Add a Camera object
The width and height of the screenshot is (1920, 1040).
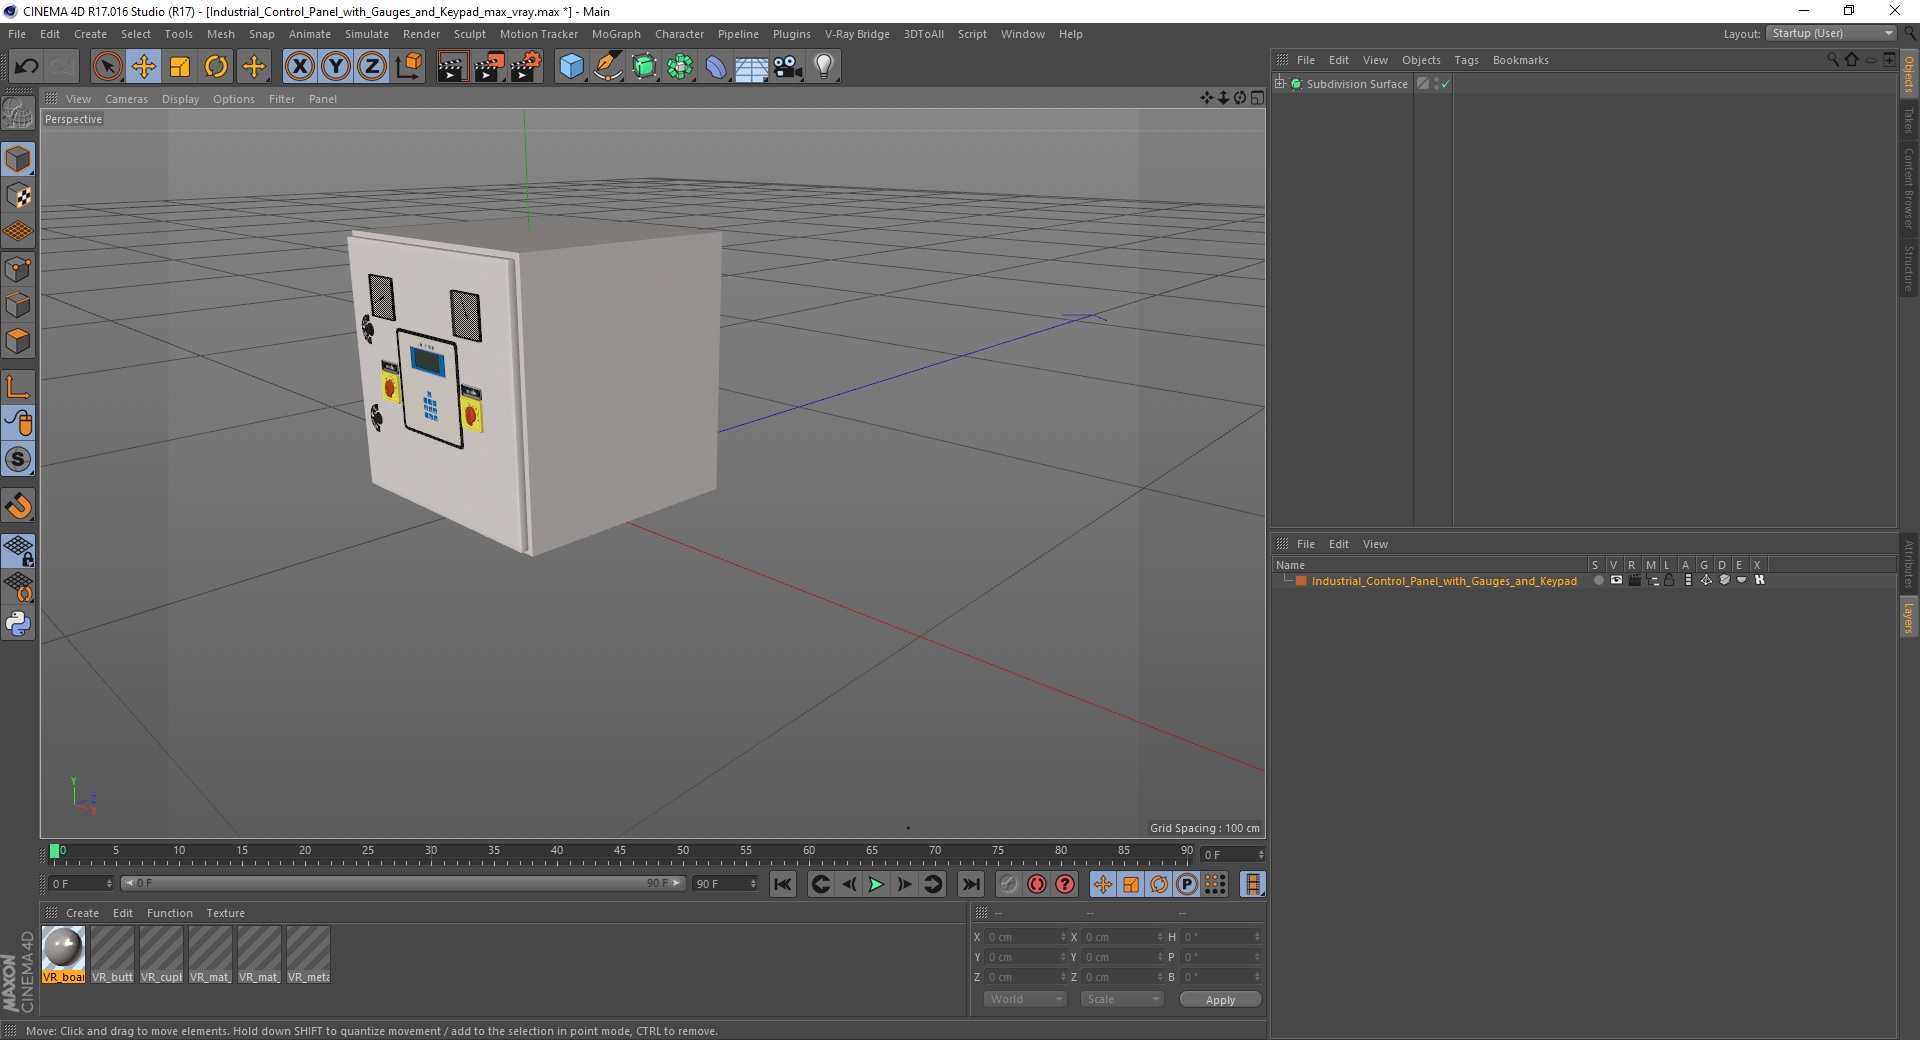pos(788,67)
